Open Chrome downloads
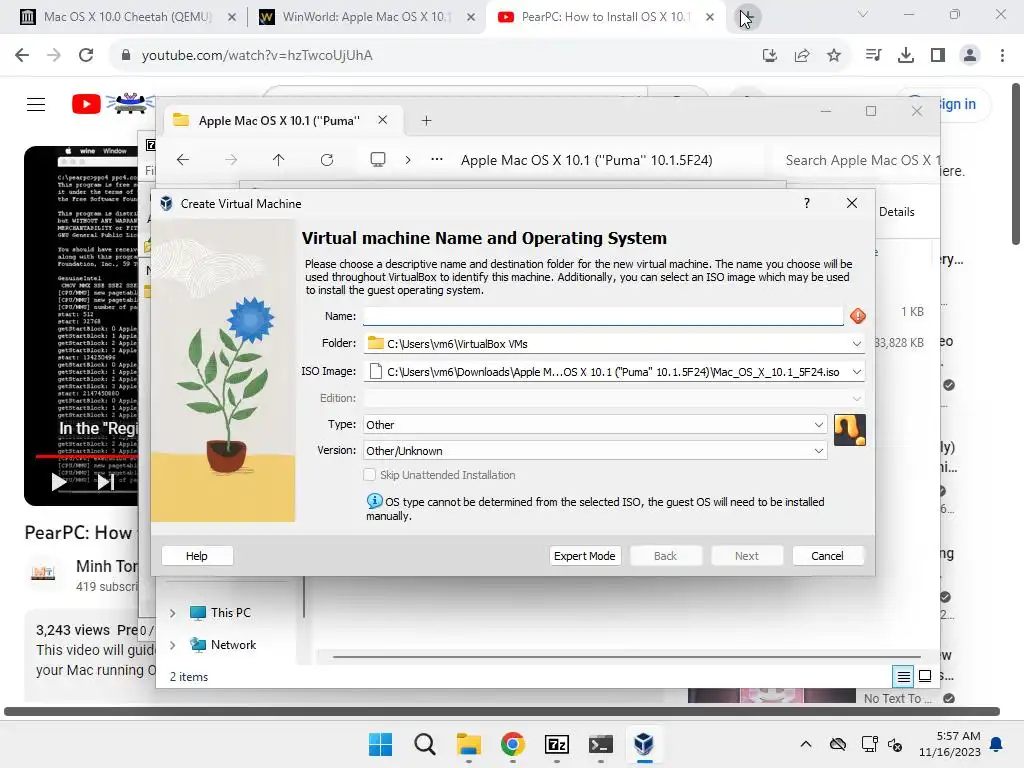 pyautogui.click(x=906, y=56)
